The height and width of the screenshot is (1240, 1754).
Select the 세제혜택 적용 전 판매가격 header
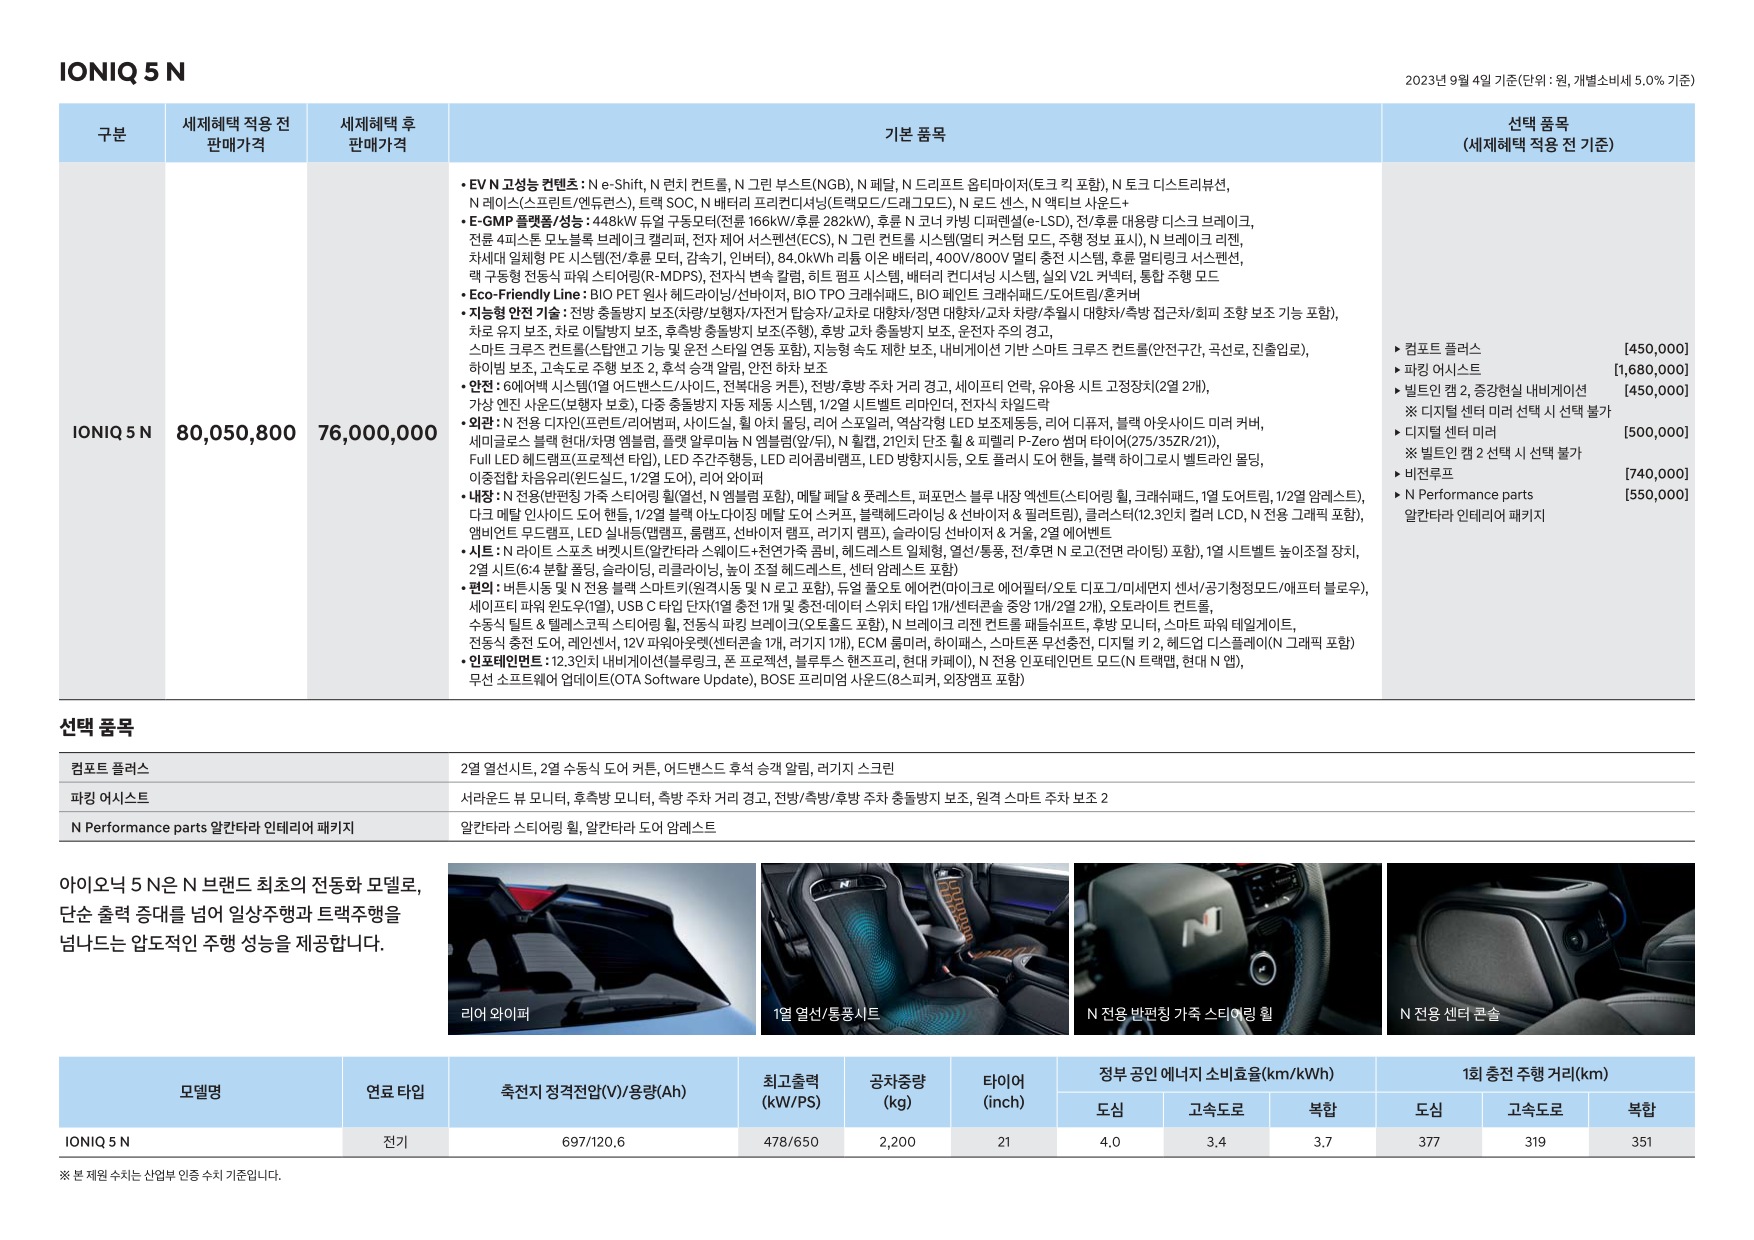(235, 134)
